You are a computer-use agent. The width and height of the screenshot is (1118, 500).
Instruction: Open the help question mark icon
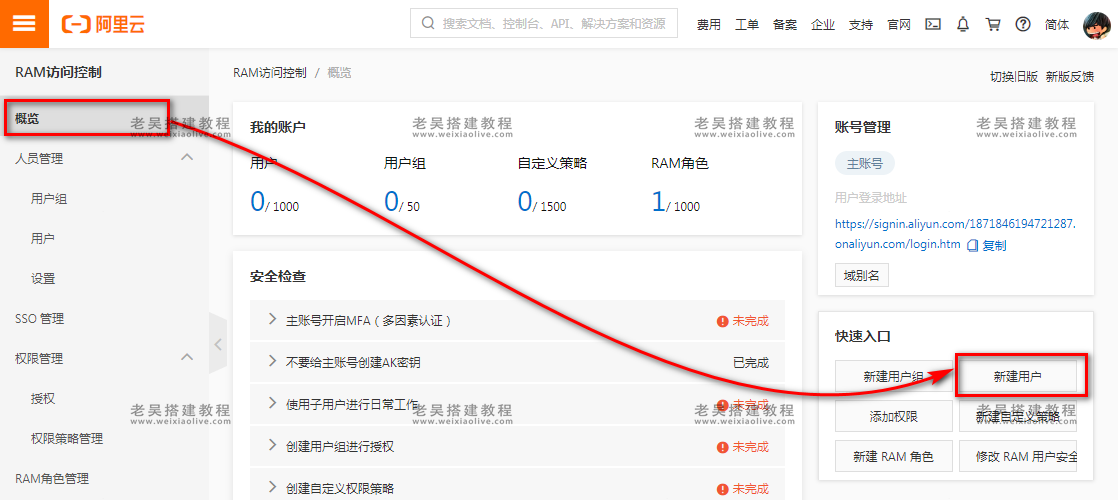pyautogui.click(x=1023, y=24)
